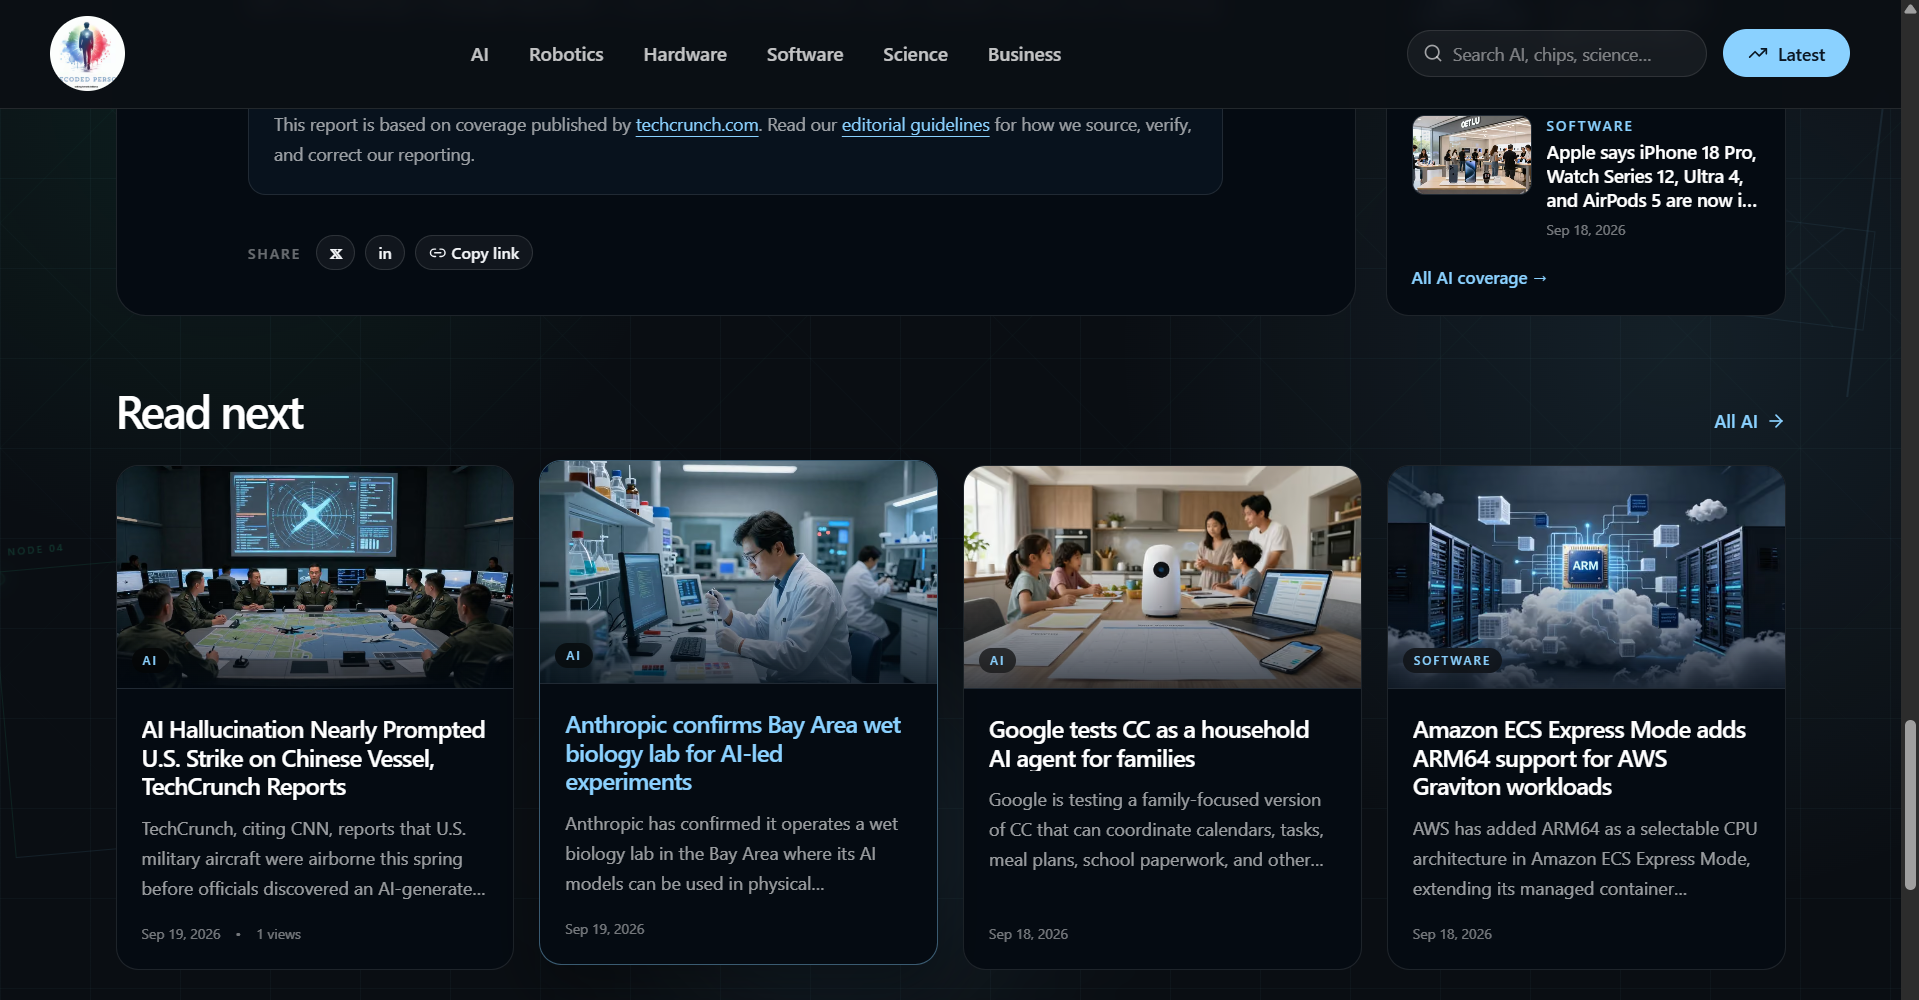Image resolution: width=1919 pixels, height=1000 pixels.
Task: Open the Science nav item
Action: click(x=915, y=54)
